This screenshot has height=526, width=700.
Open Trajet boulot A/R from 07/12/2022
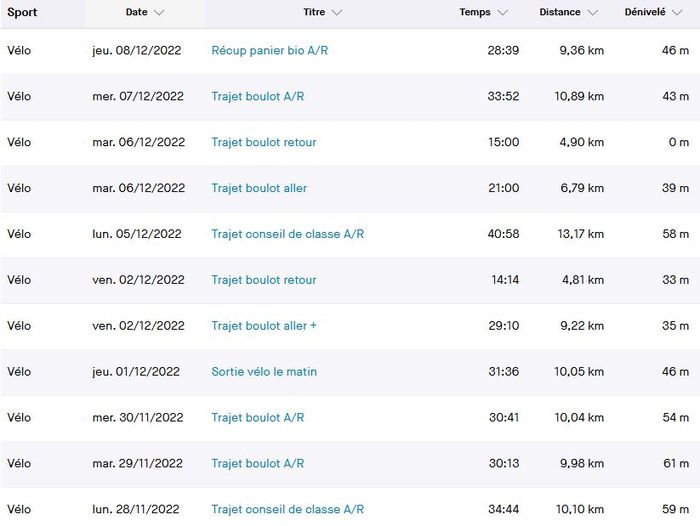[257, 96]
